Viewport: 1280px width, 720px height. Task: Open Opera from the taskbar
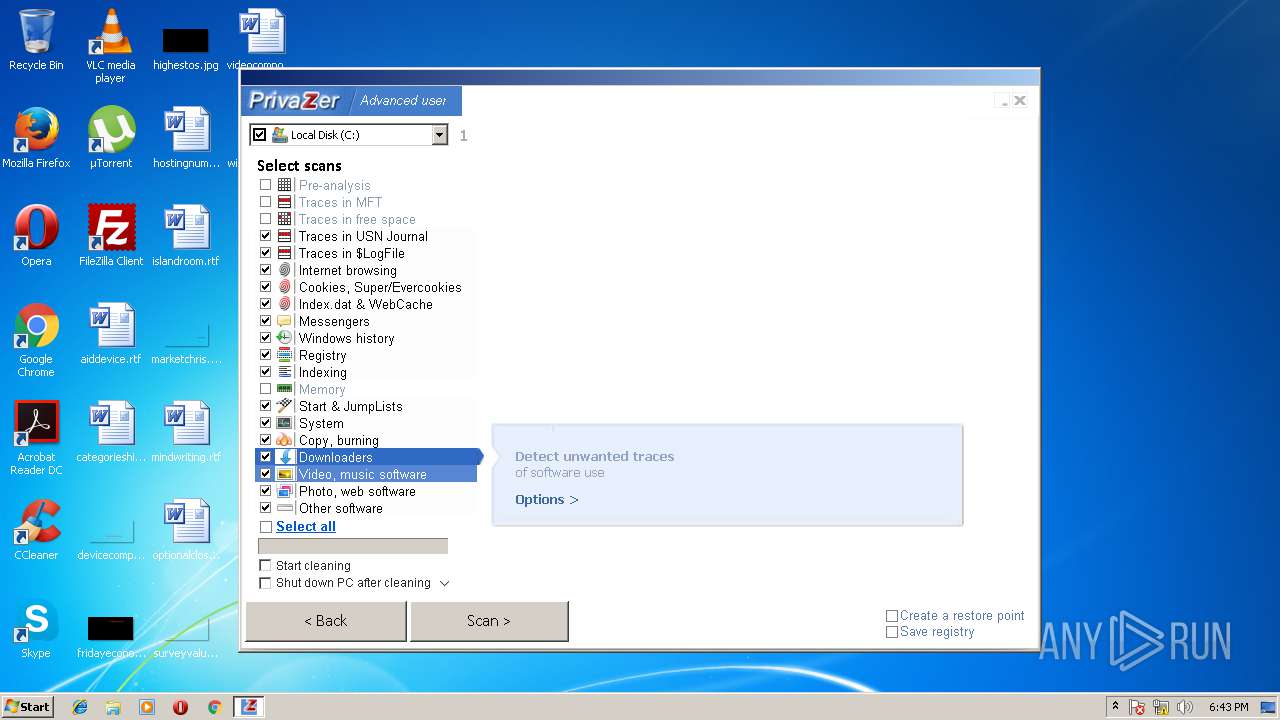point(180,707)
